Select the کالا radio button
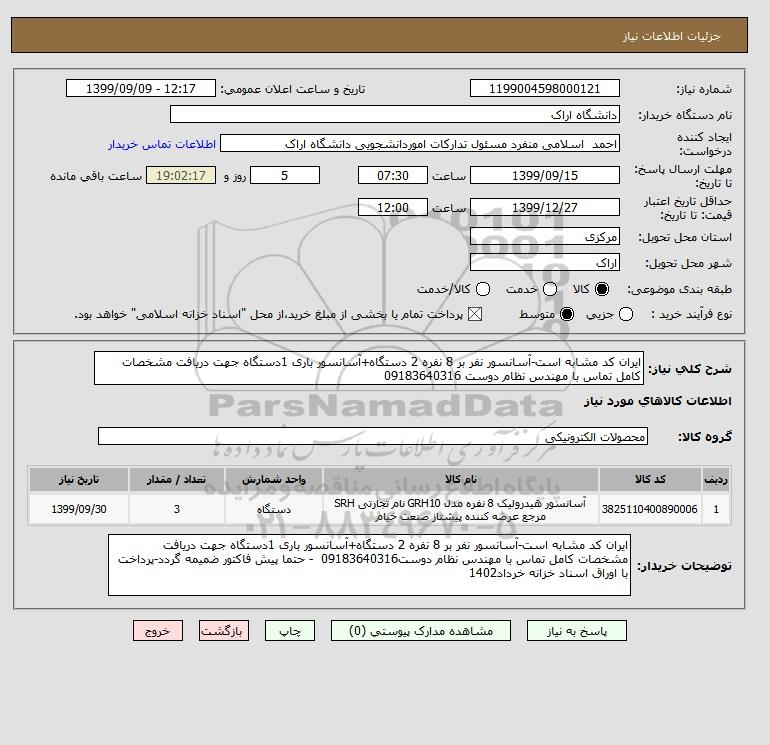Image resolution: width=770 pixels, height=745 pixels. (601, 289)
